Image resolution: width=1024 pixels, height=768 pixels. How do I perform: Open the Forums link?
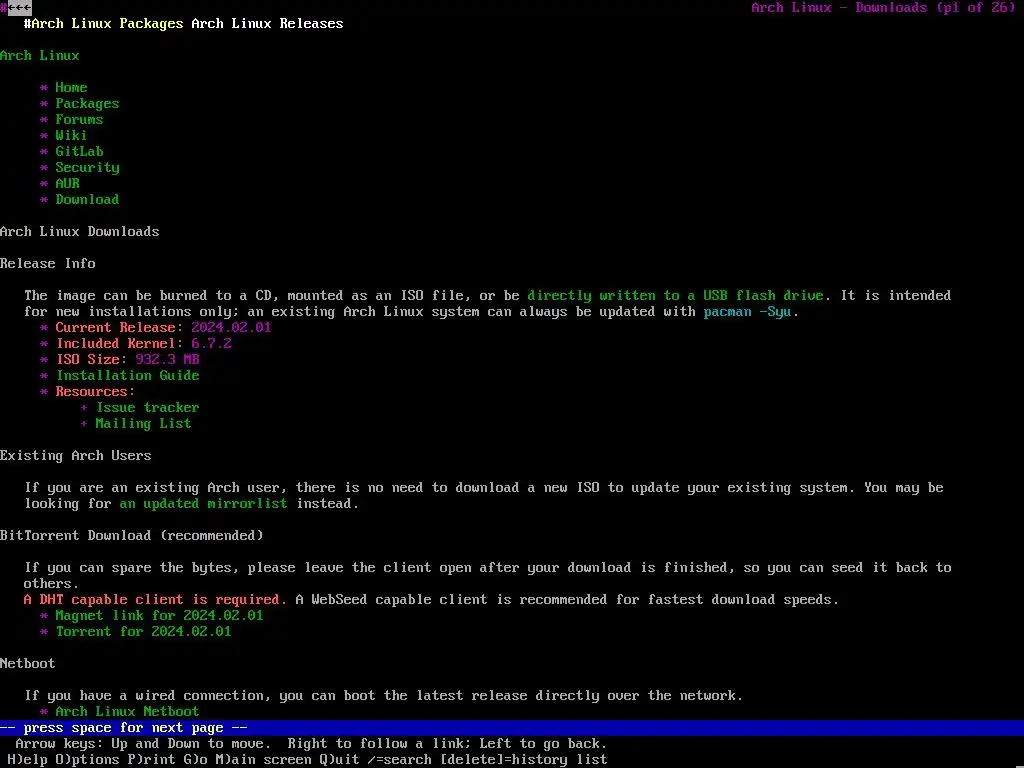79,120
